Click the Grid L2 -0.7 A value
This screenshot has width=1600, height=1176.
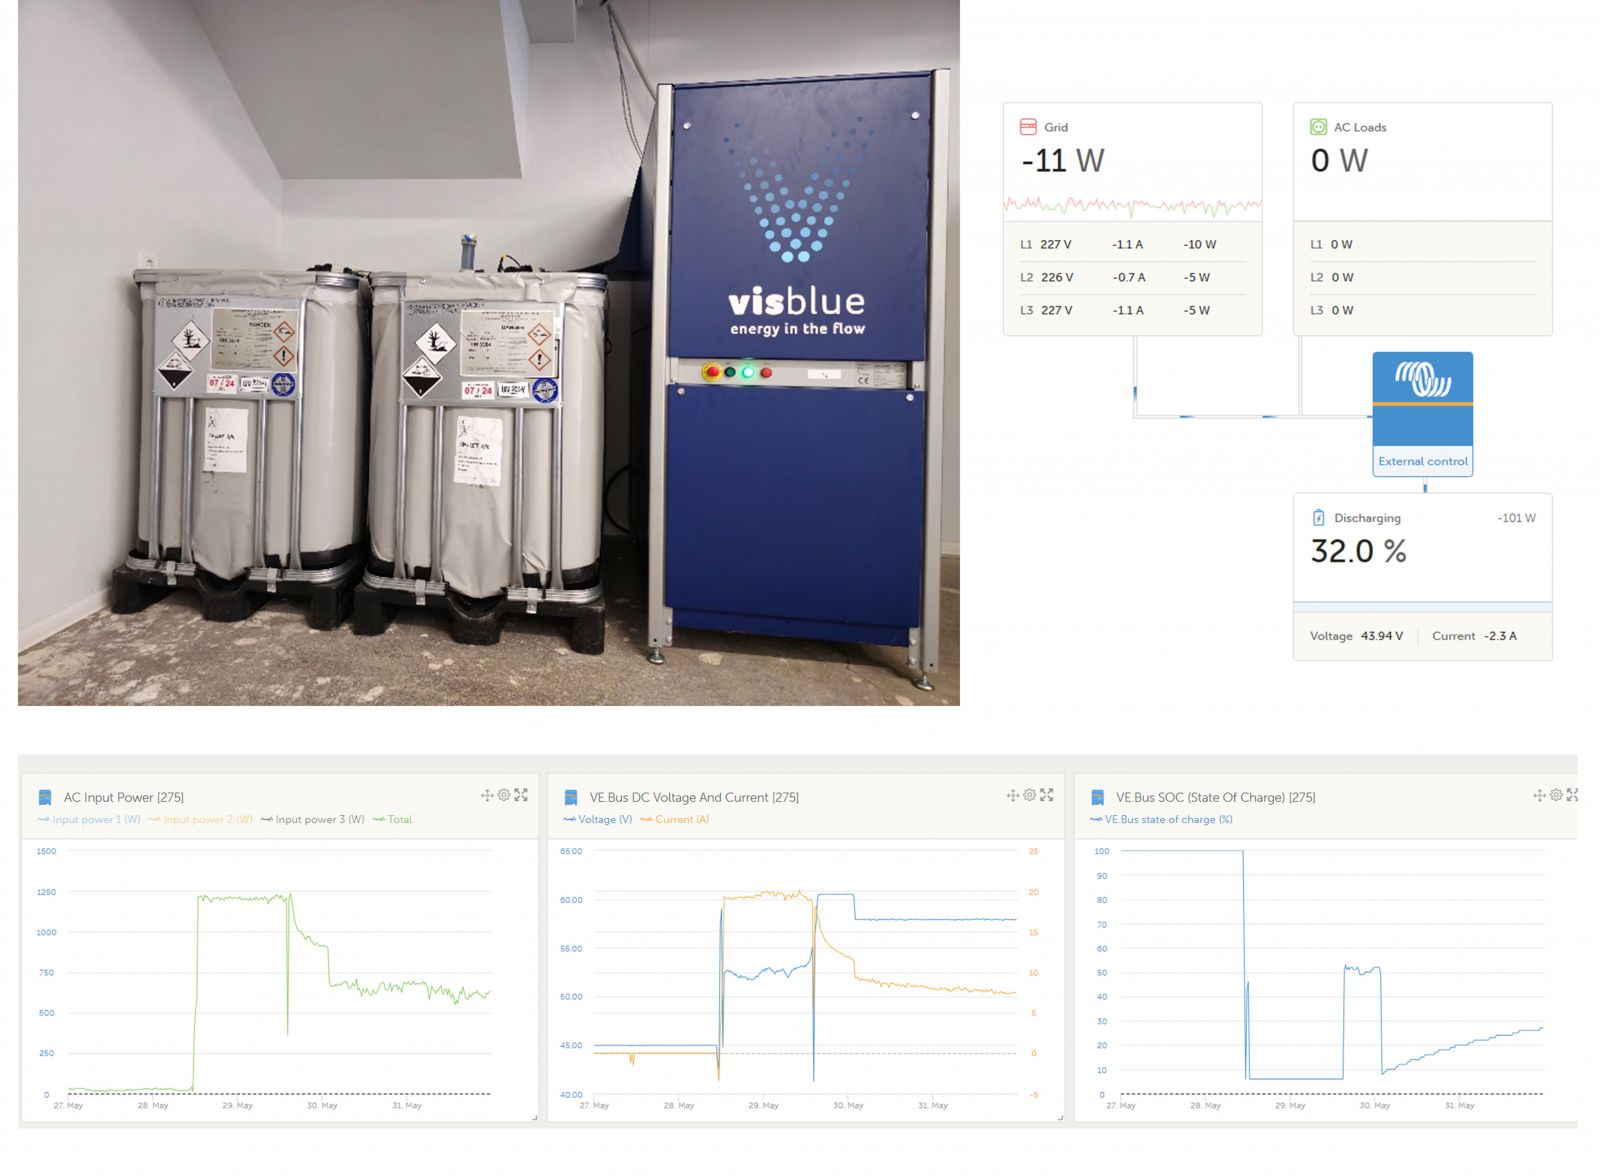[1129, 277]
